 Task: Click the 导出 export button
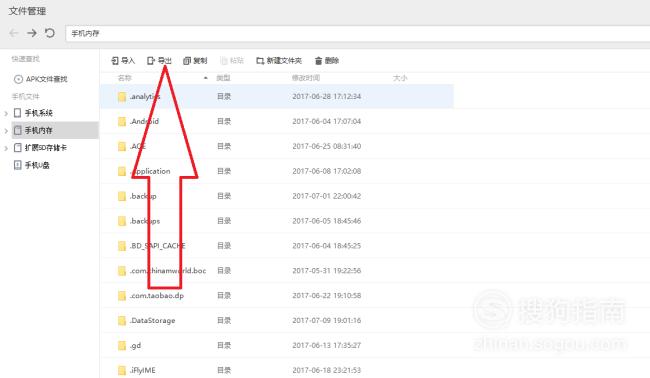[x=159, y=61]
